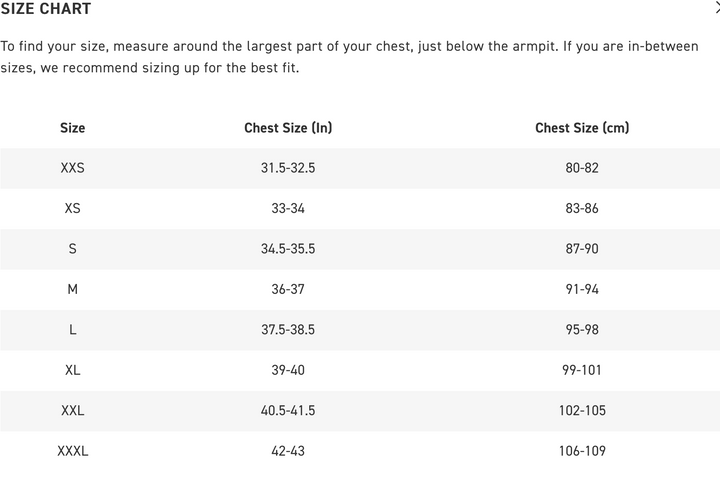
Task: Click the Chest Size (In) column header
Action: [x=288, y=128]
